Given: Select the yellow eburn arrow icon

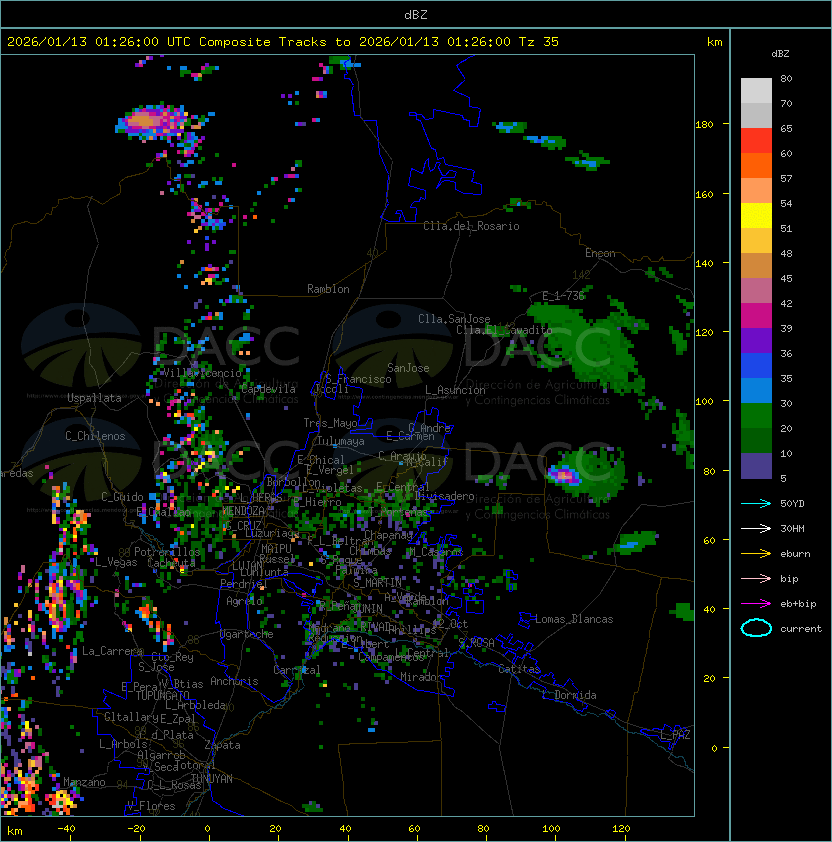Looking at the screenshot, I should (x=756, y=553).
